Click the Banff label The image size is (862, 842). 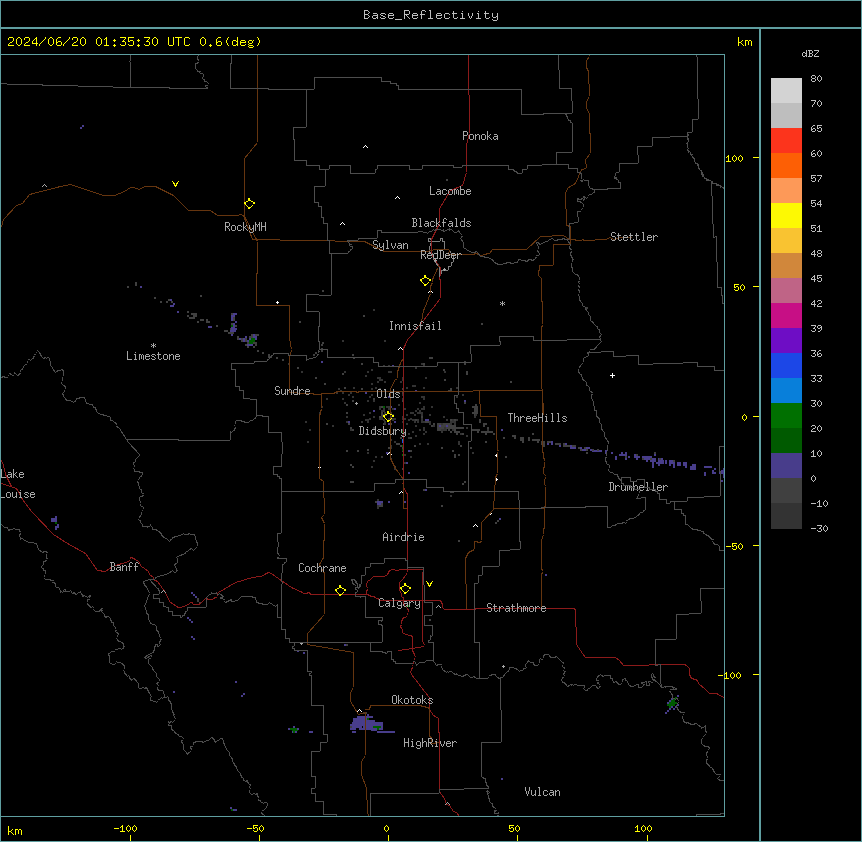124,567
